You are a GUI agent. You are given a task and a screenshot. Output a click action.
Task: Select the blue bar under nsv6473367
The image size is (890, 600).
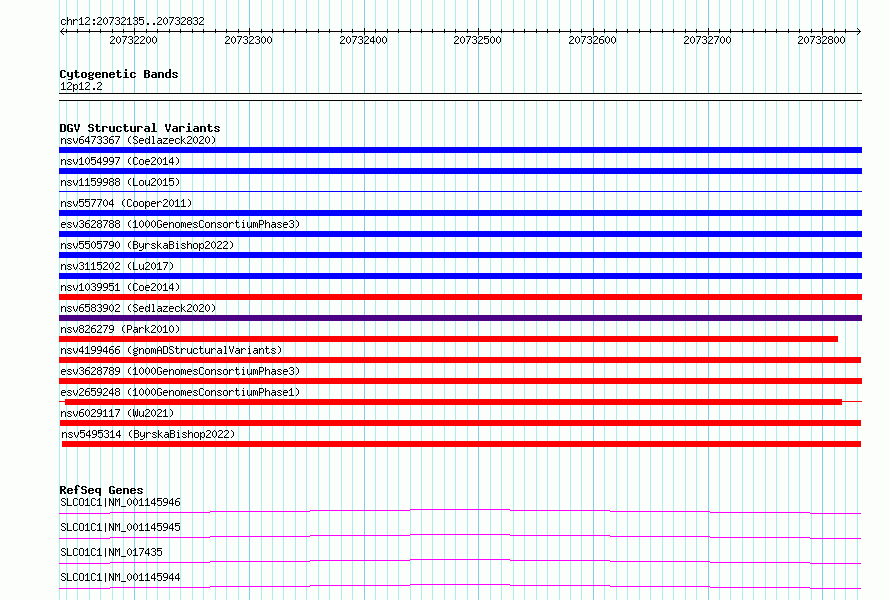click(x=460, y=150)
